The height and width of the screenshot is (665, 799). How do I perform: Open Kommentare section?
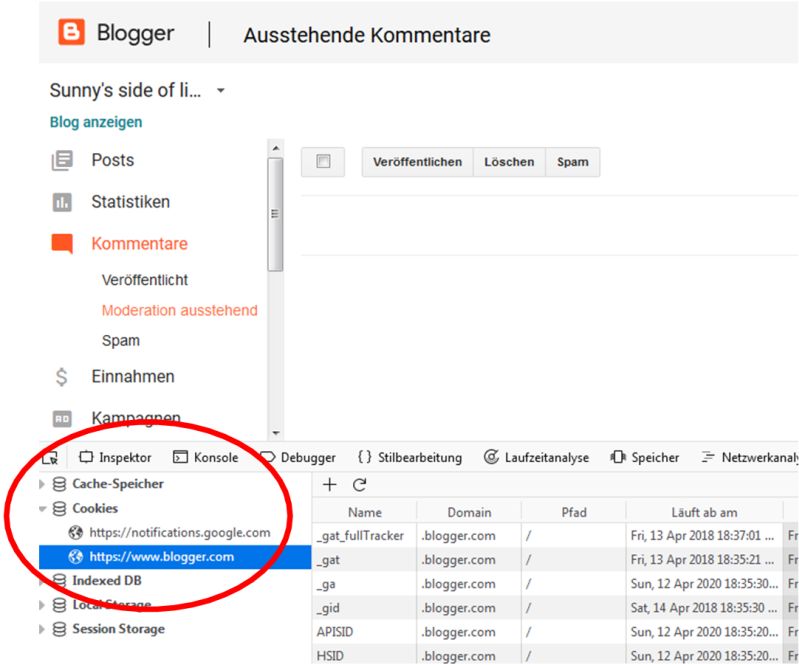point(140,244)
